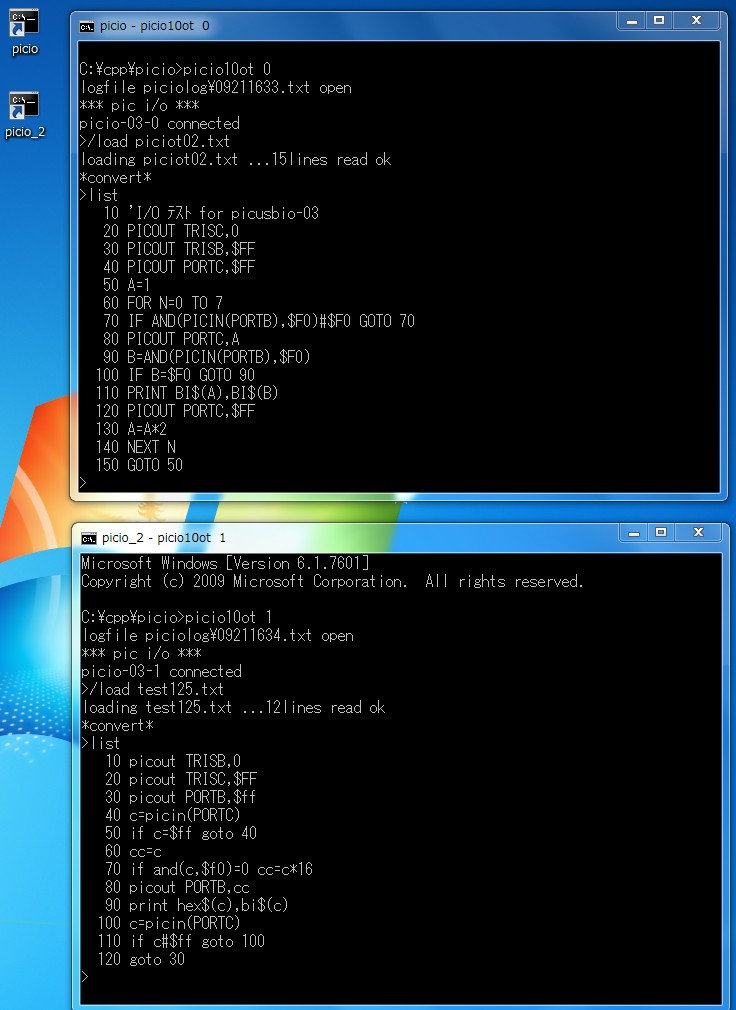Click the command '>/load piciot02.txt'
Screen dimensions: 736x1010
[x=155, y=142]
